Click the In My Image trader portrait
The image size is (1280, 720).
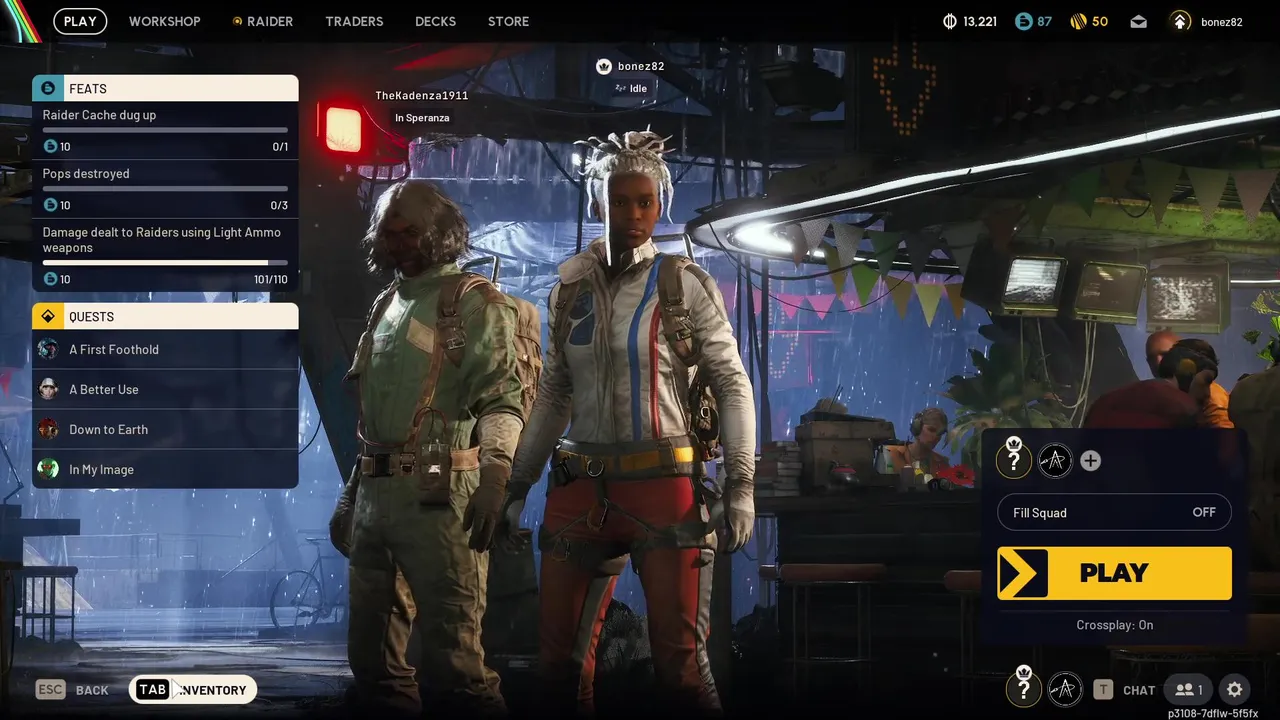pyautogui.click(x=48, y=469)
